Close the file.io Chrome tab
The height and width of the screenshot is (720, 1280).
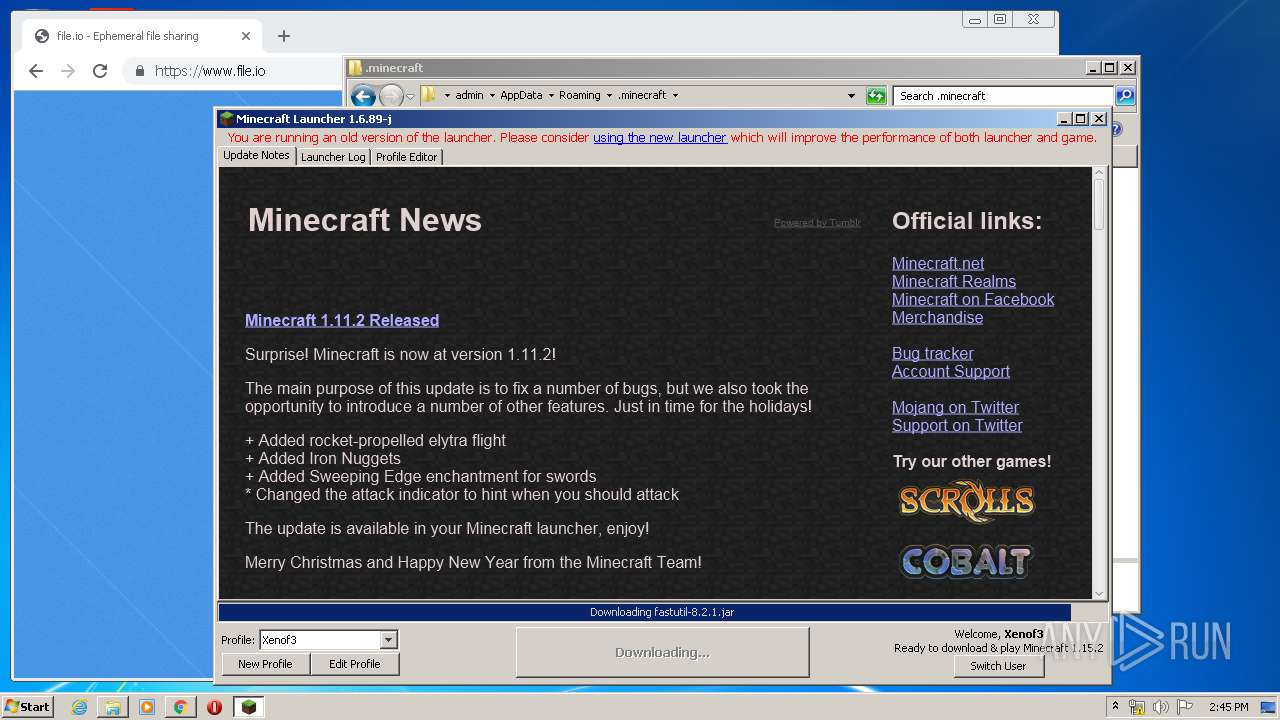tap(246, 36)
